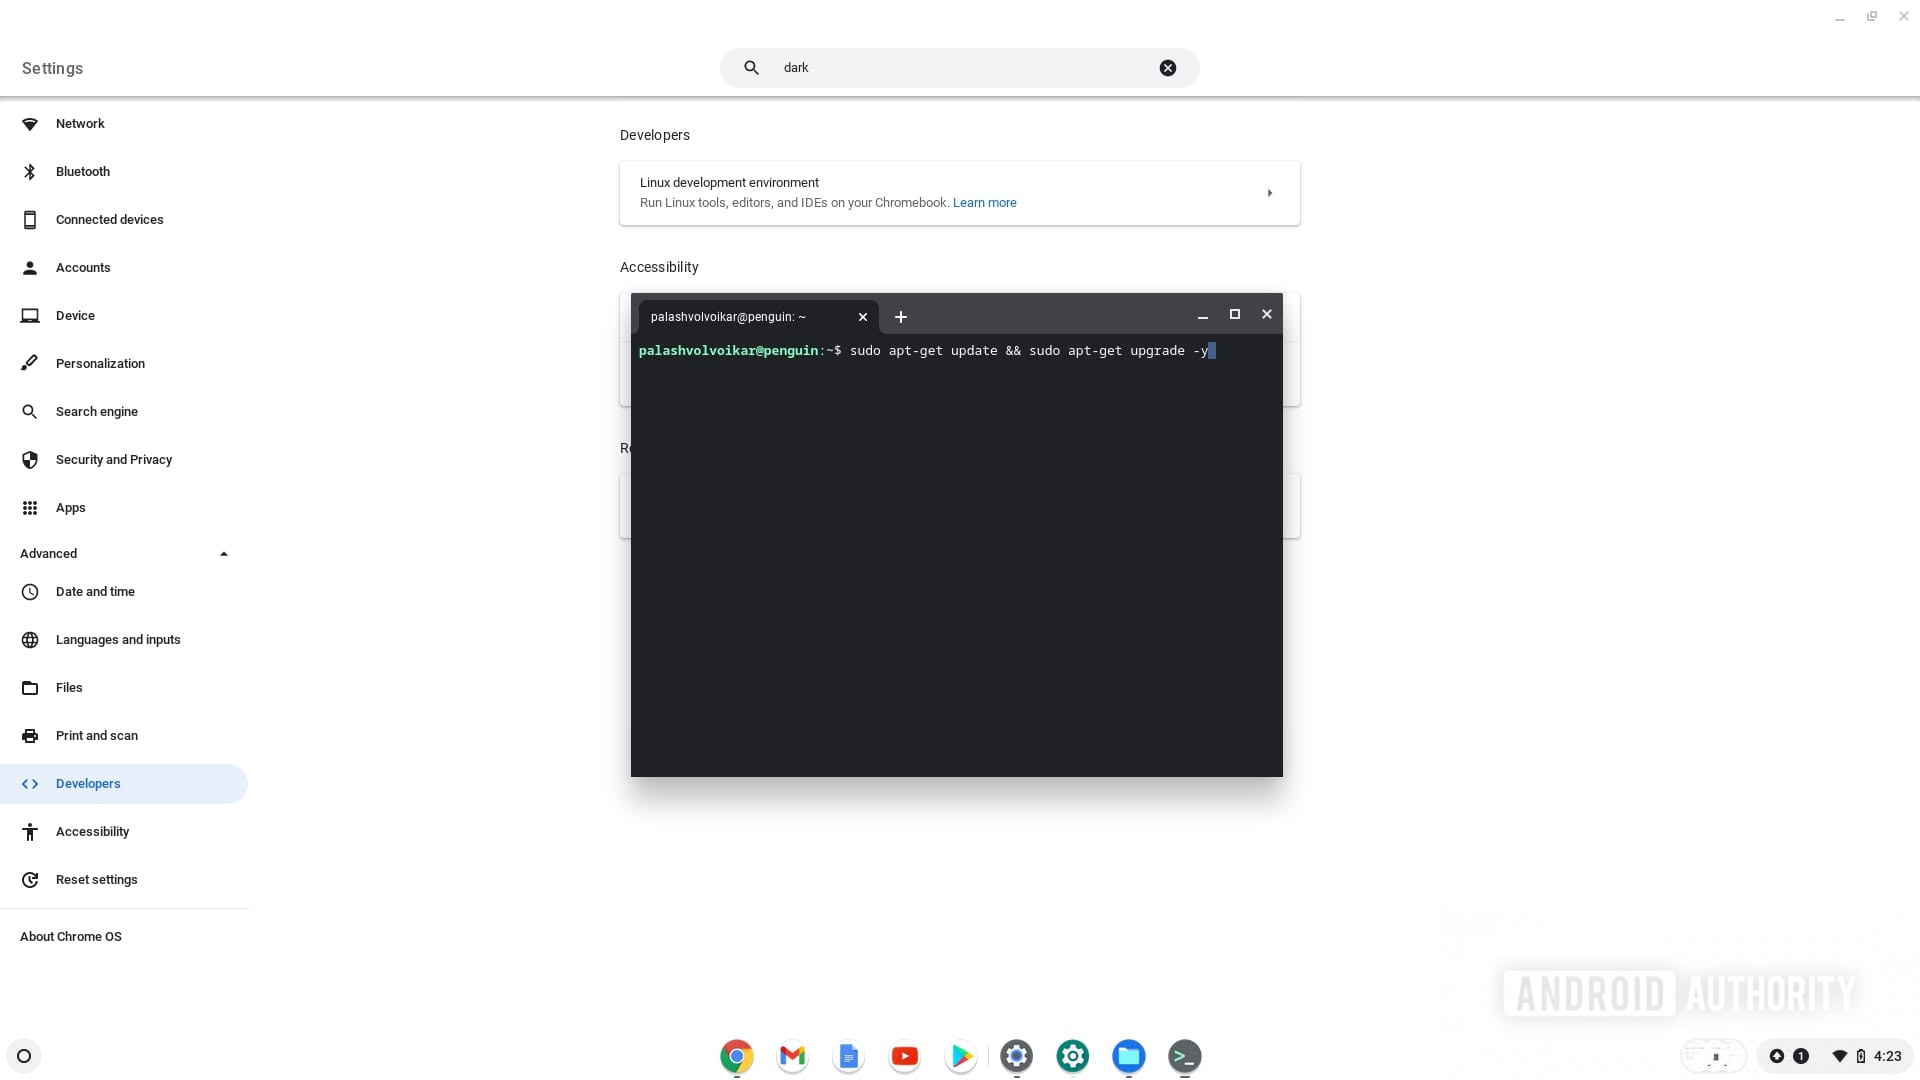Click the About Chrome OS link

(x=70, y=936)
